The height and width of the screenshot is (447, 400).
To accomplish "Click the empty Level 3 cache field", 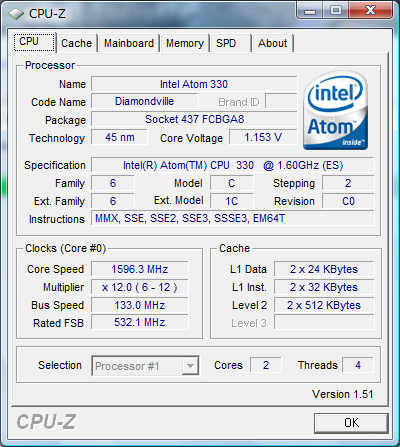I will [324, 322].
